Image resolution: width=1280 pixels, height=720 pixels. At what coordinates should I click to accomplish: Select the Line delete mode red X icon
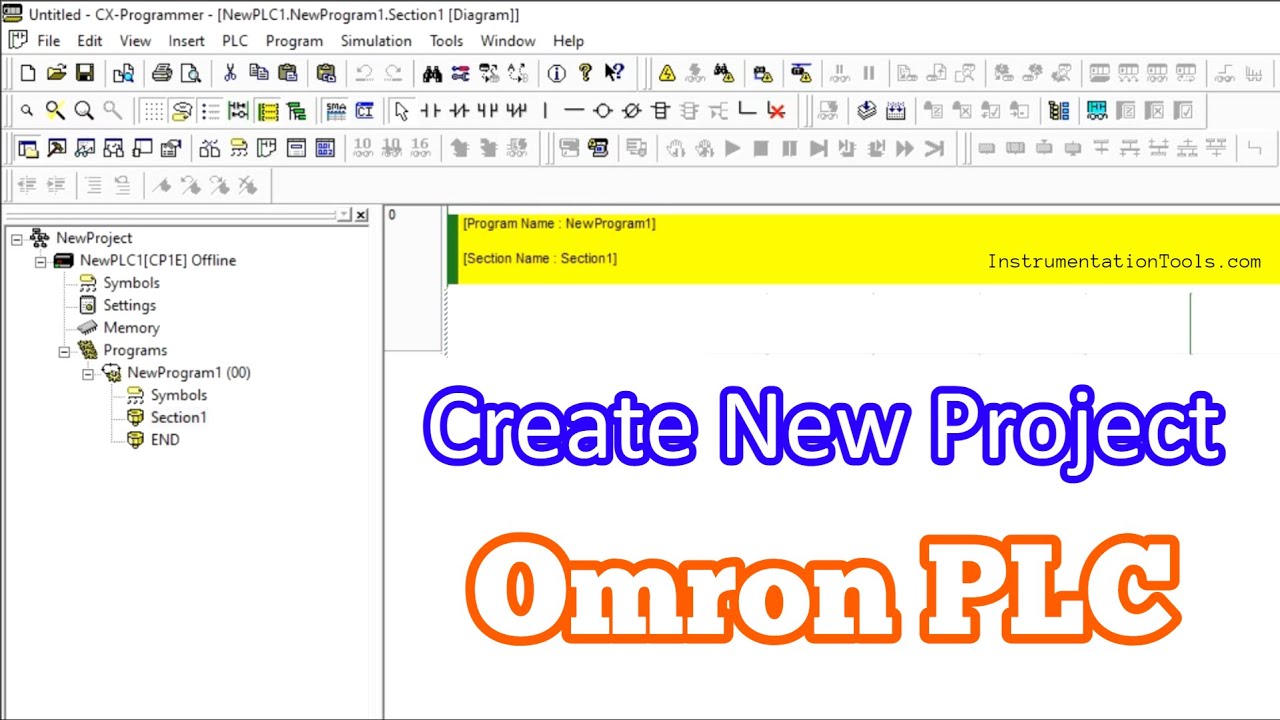(775, 111)
